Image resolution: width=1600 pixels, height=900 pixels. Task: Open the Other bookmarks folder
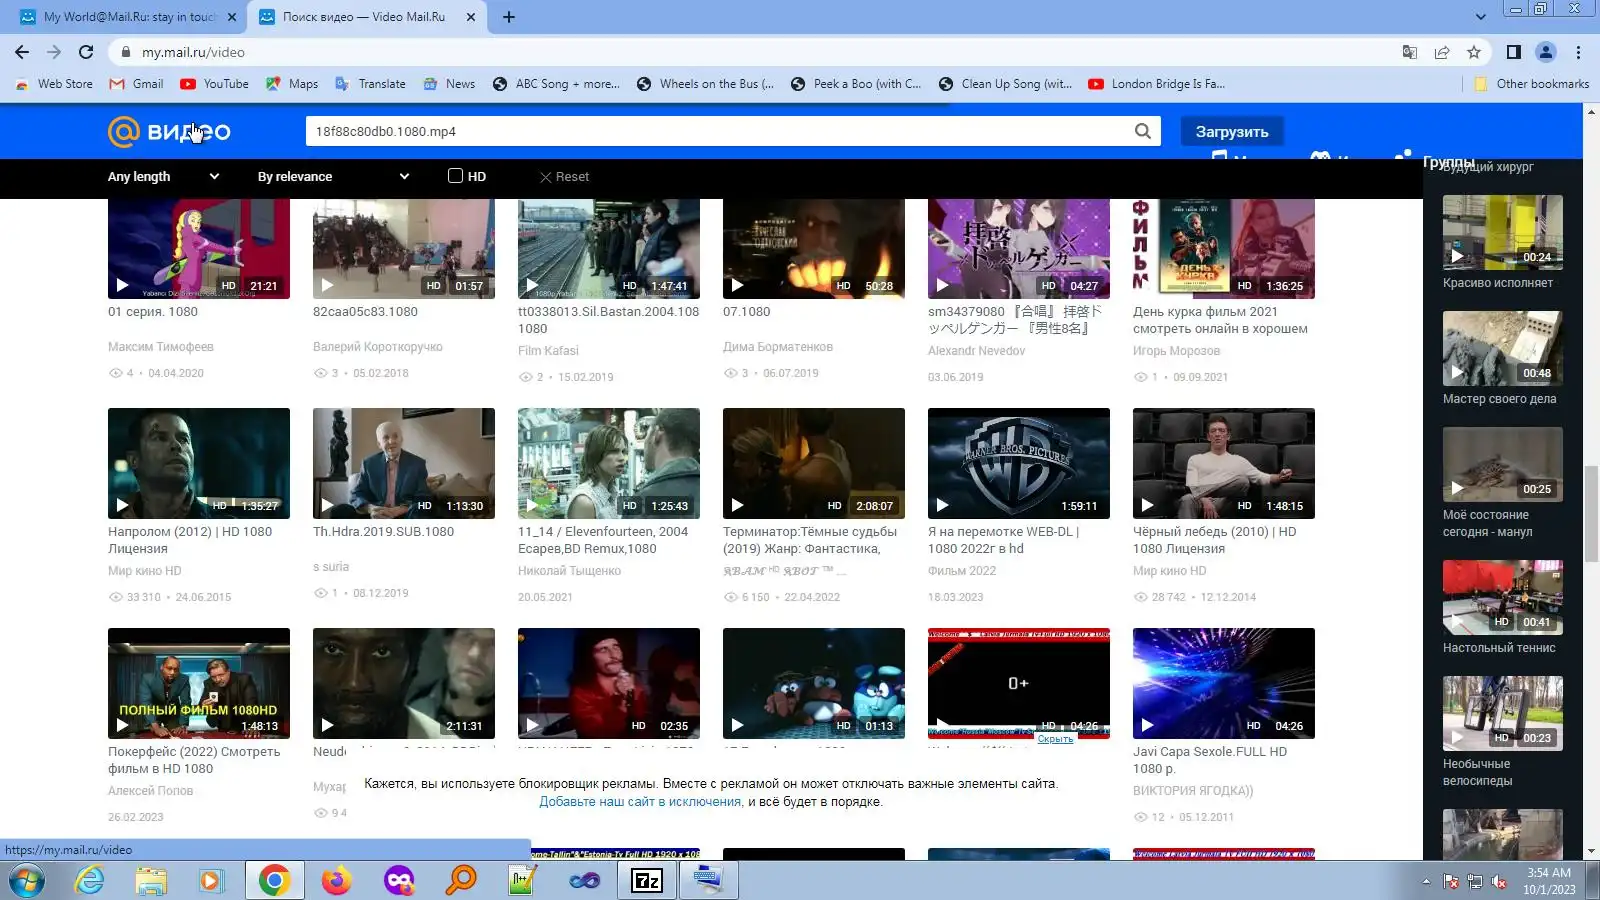coord(1532,84)
